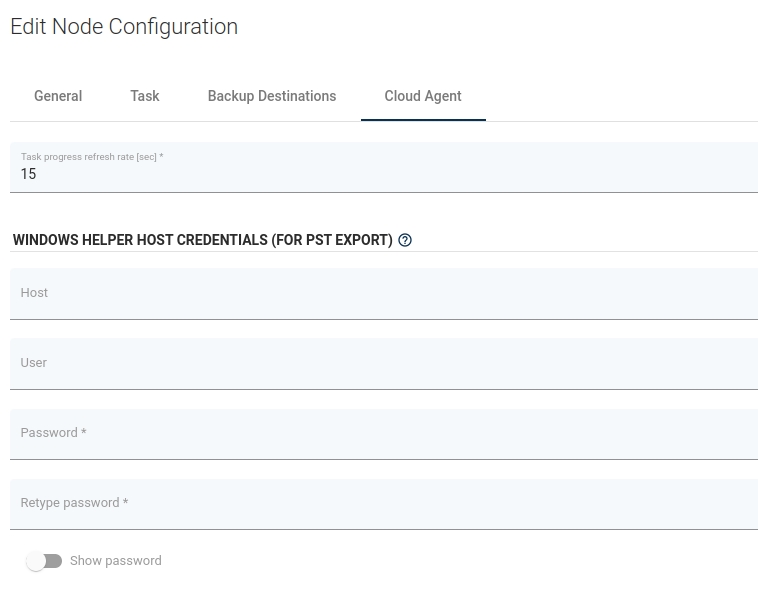Click the Retype password placeholder label
The width and height of the screenshot is (758, 598).
(x=74, y=503)
